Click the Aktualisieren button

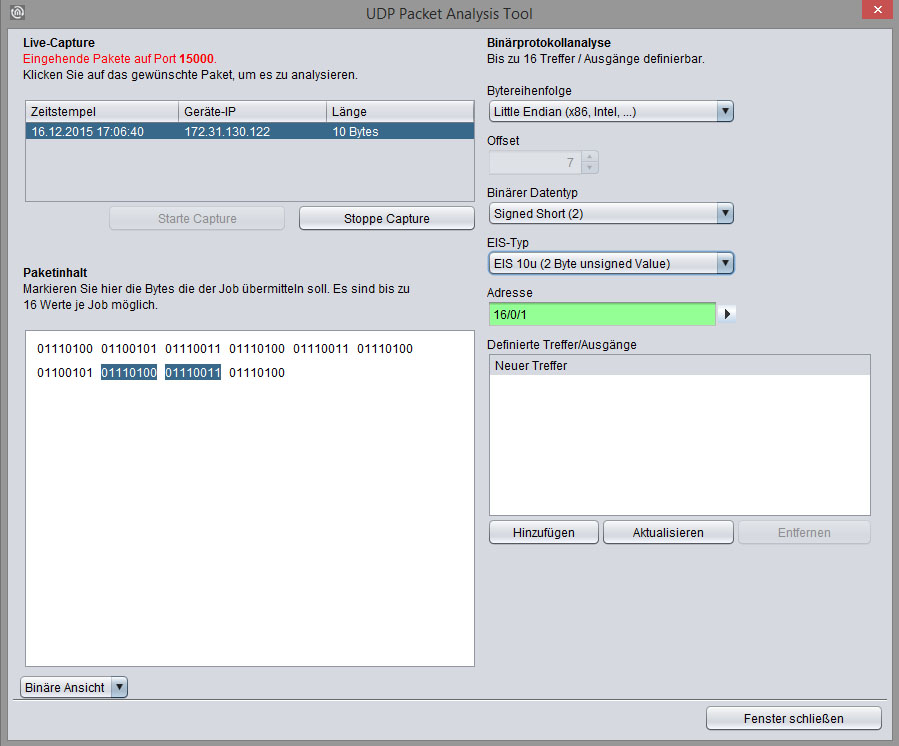668,532
